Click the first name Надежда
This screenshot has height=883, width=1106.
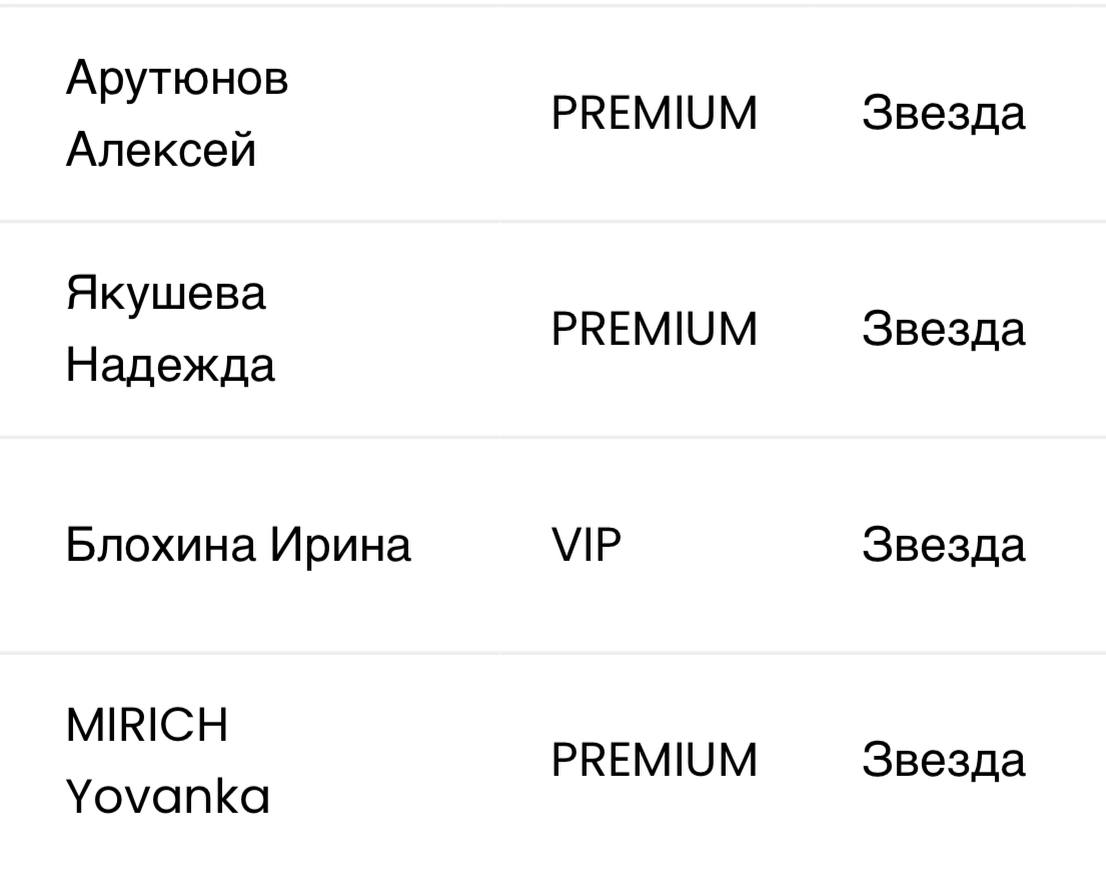point(170,365)
